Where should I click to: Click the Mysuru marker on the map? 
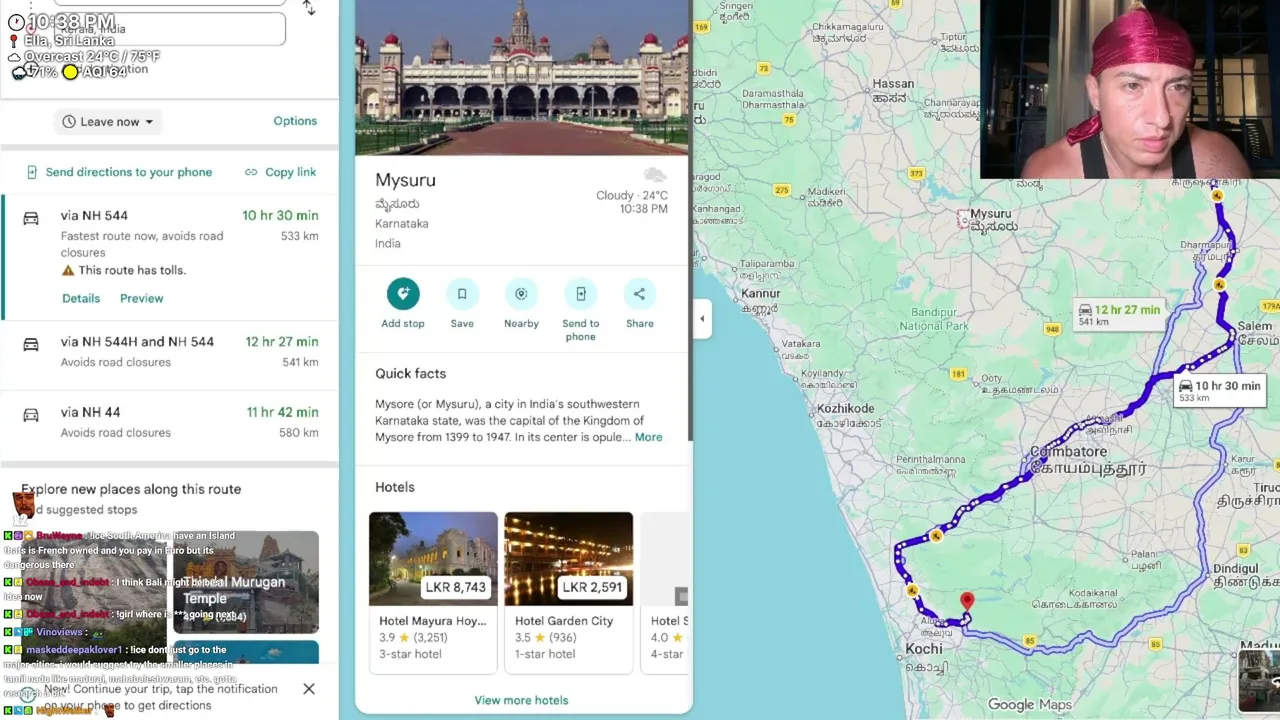[964, 219]
